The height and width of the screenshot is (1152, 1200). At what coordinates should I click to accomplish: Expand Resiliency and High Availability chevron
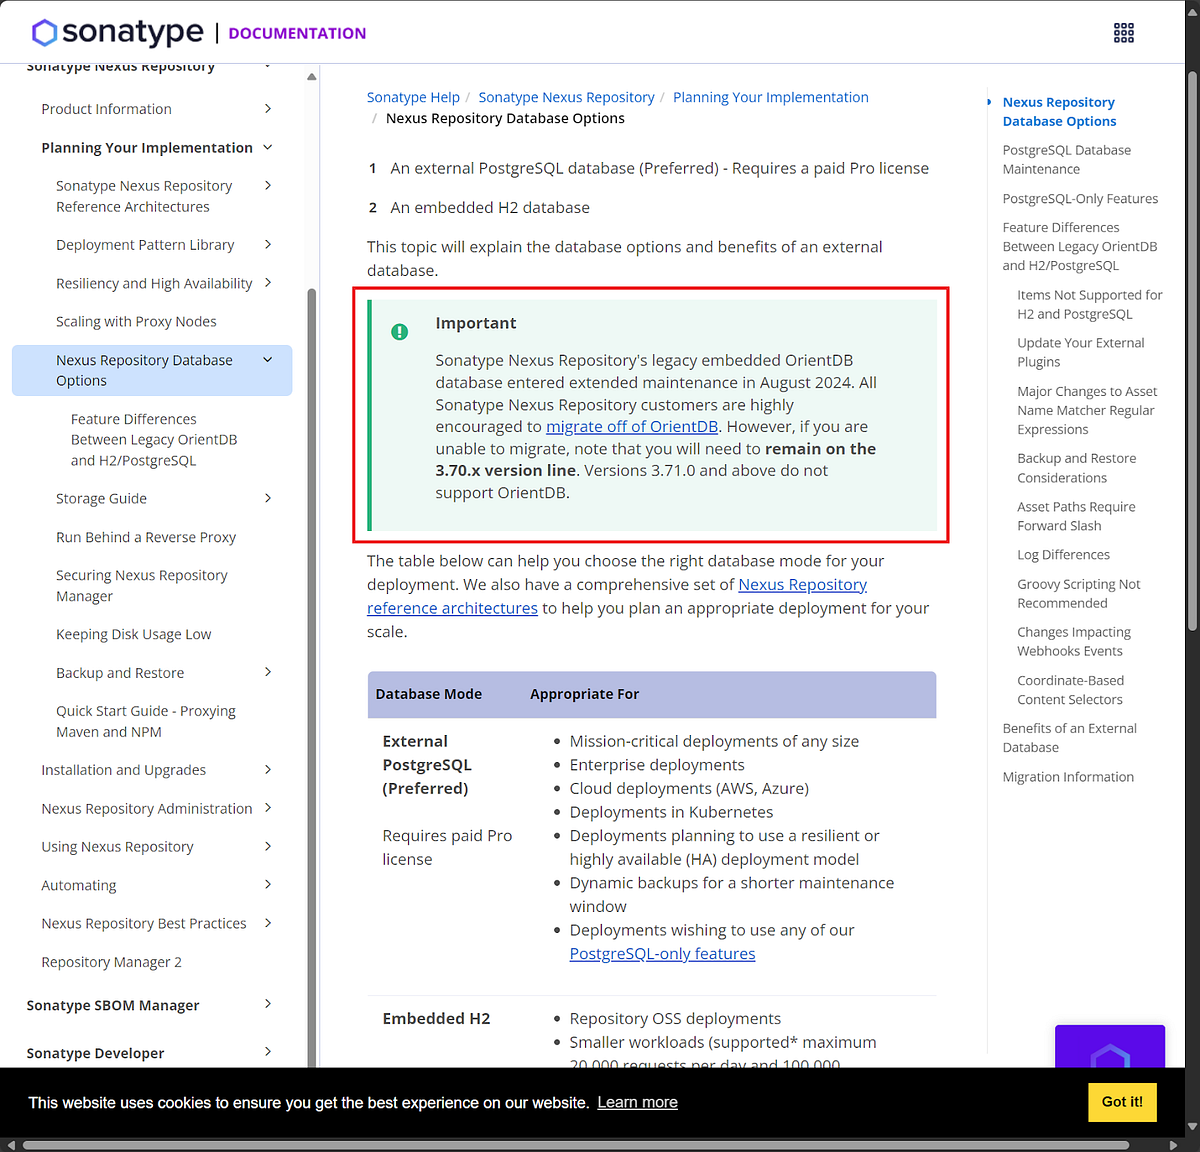[x=268, y=283]
